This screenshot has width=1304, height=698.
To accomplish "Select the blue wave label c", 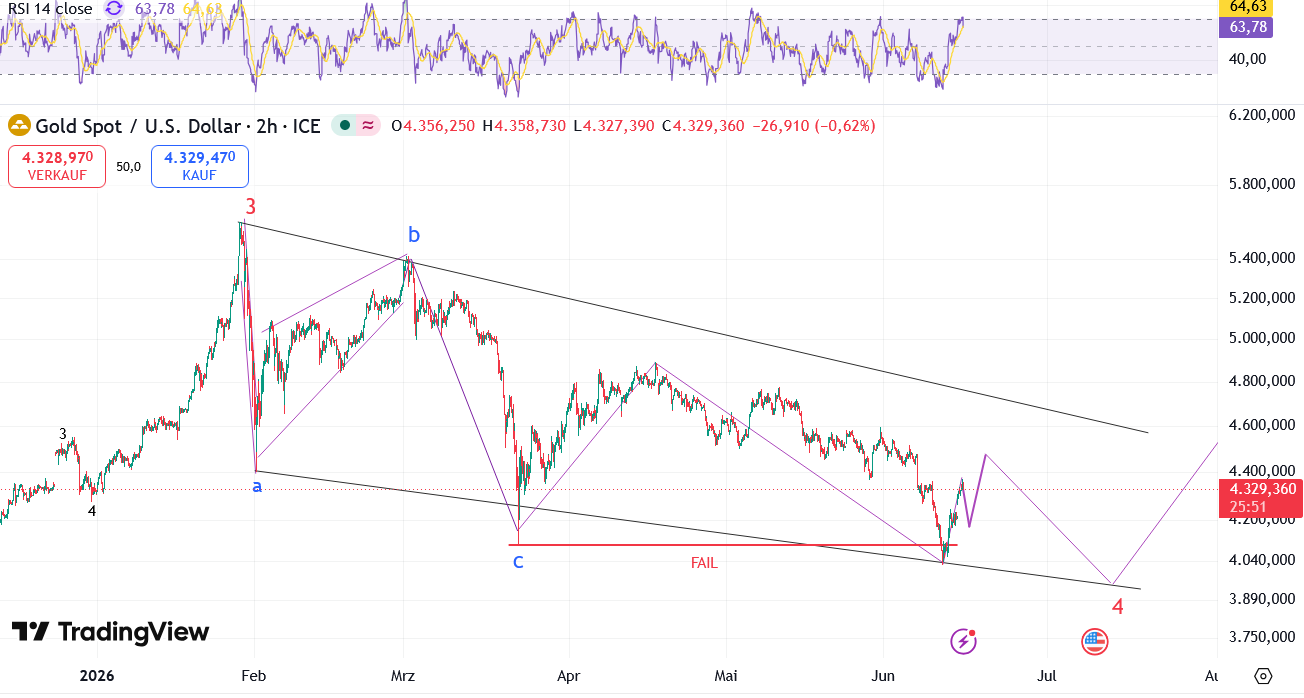I will click(518, 562).
